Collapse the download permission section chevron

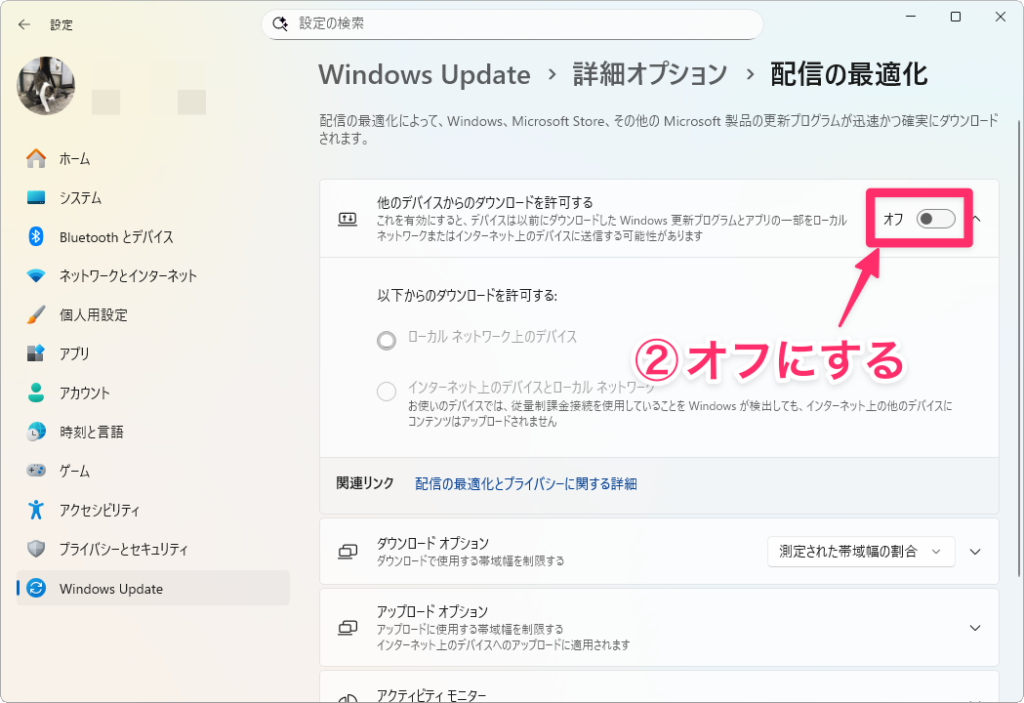[x=977, y=218]
